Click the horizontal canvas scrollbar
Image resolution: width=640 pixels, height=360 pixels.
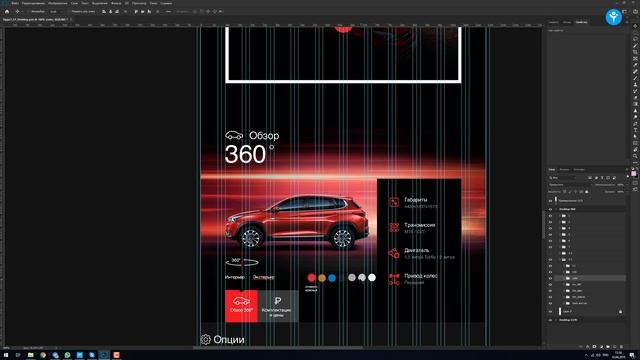pos(278,348)
